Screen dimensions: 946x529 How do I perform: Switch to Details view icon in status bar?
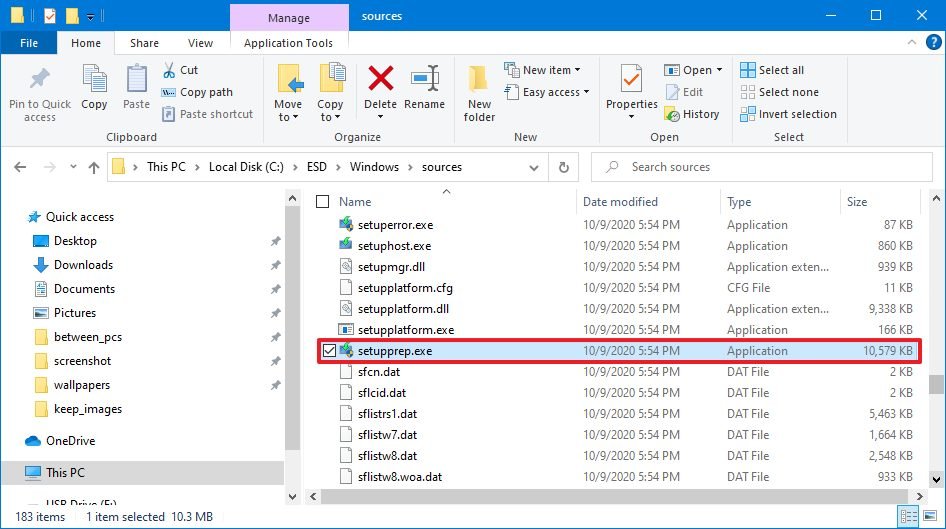(908, 516)
